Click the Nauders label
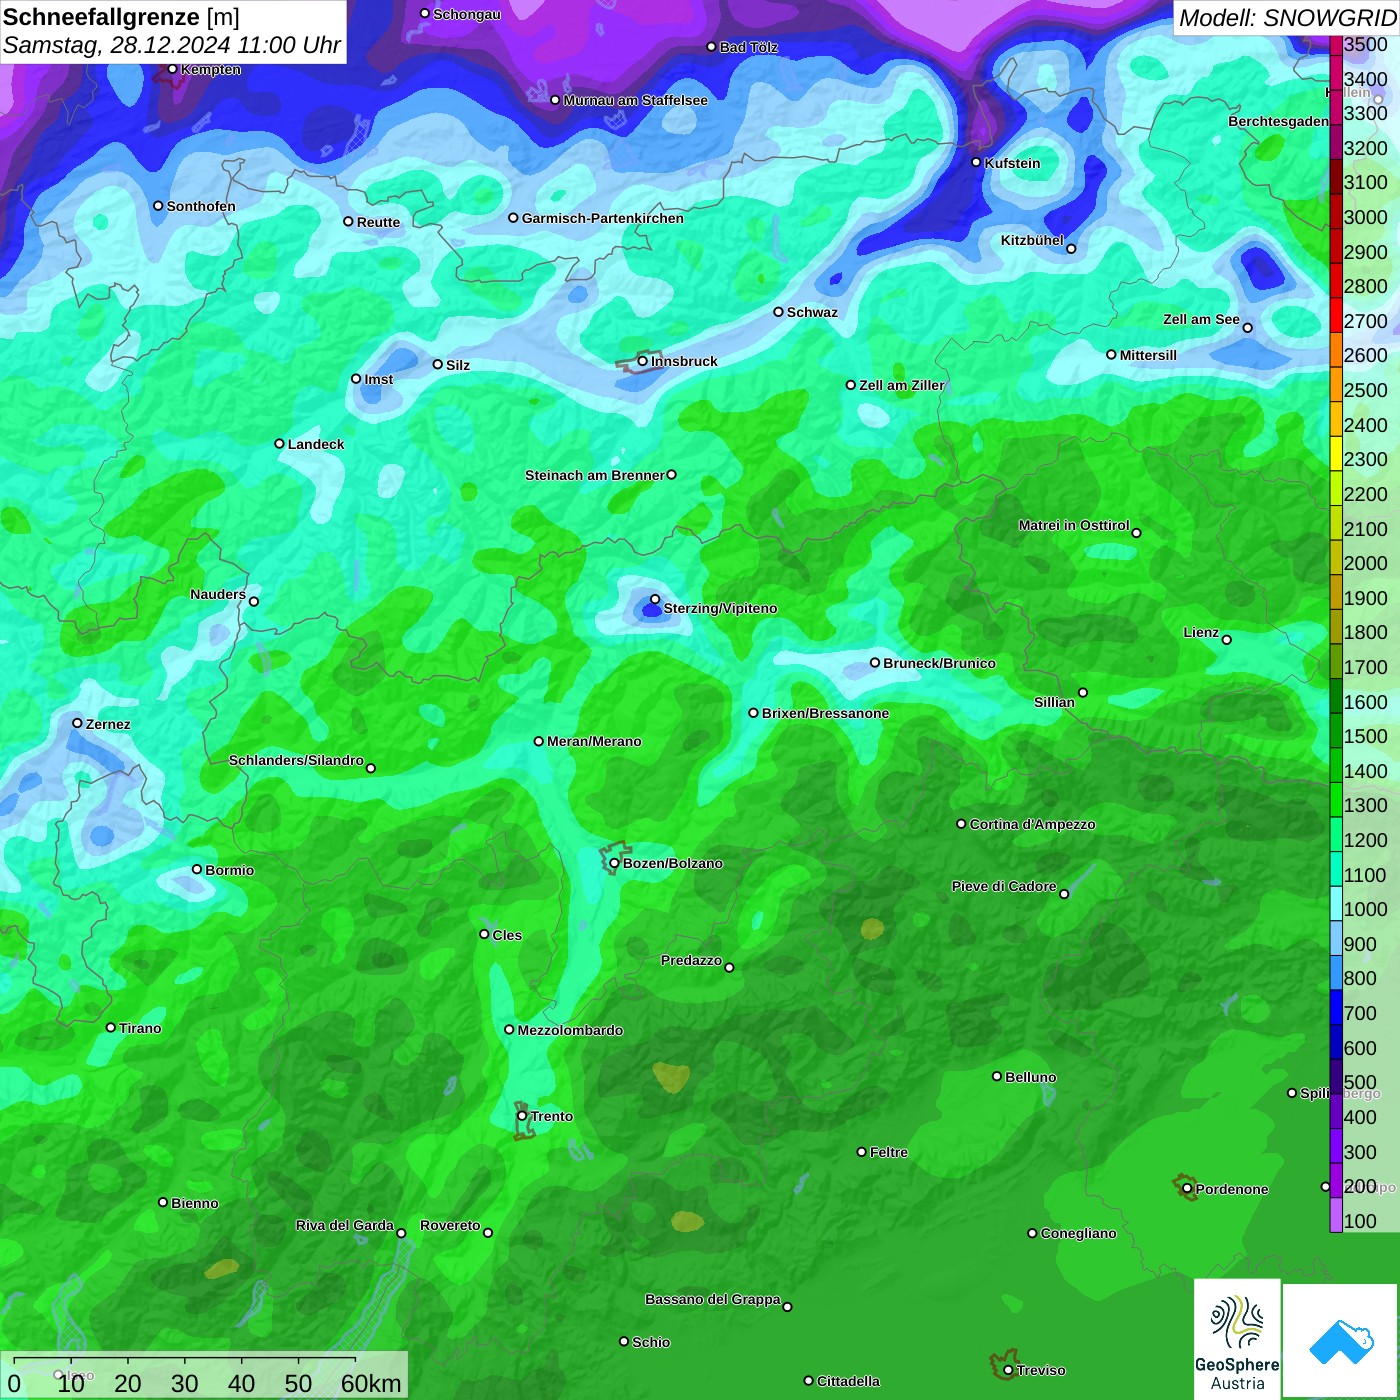 (218, 594)
